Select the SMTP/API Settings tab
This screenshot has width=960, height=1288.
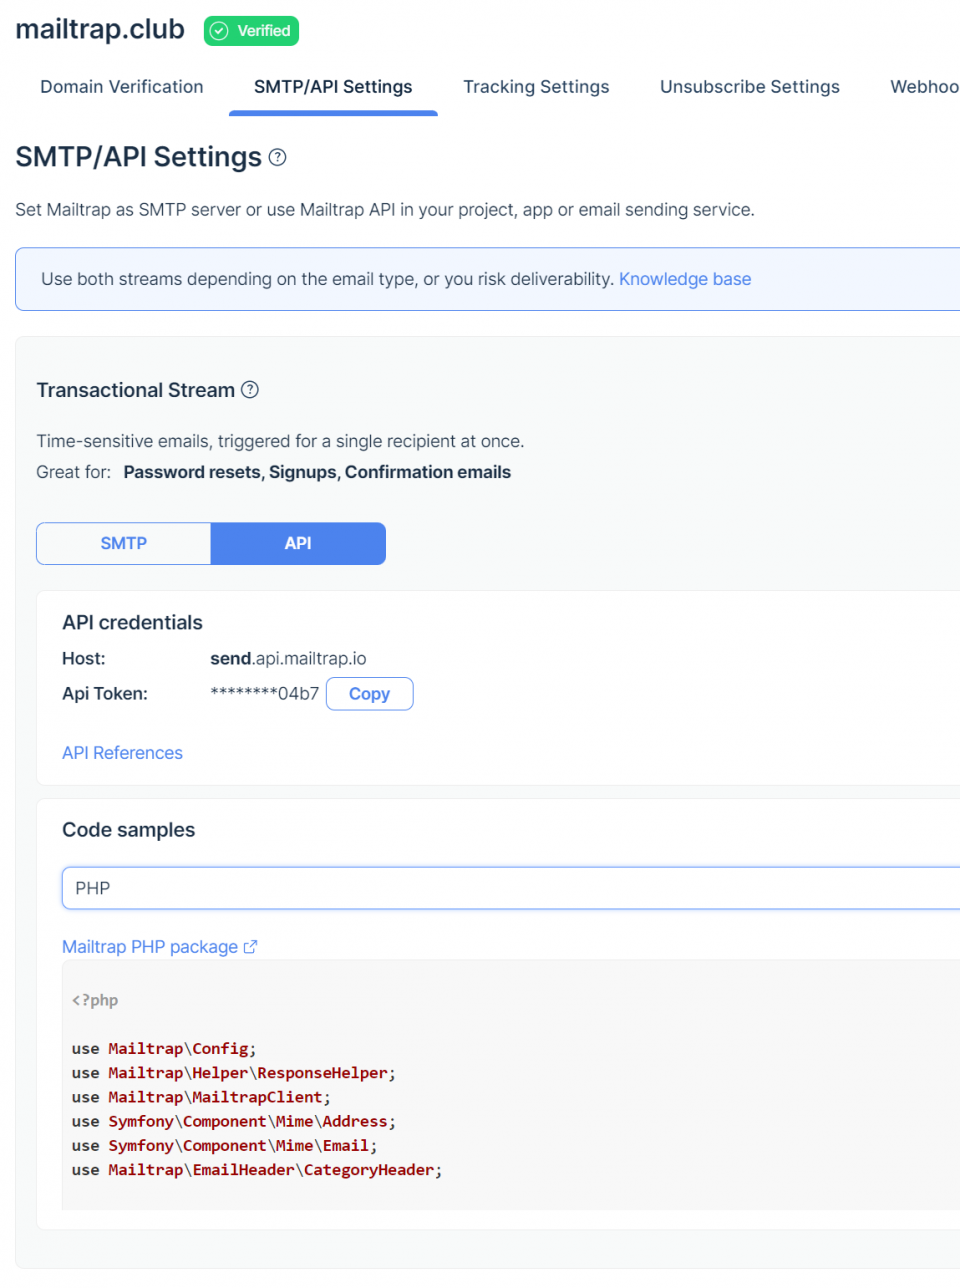333,87
